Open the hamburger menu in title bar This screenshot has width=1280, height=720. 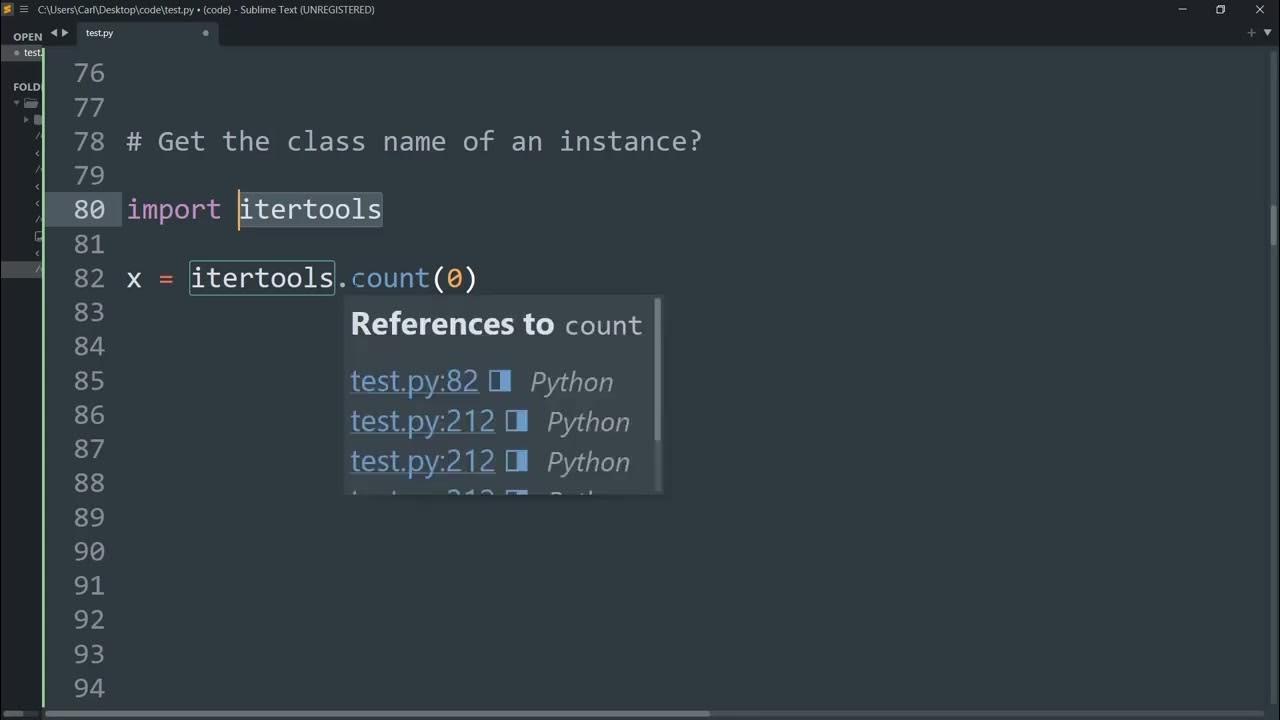click(23, 10)
